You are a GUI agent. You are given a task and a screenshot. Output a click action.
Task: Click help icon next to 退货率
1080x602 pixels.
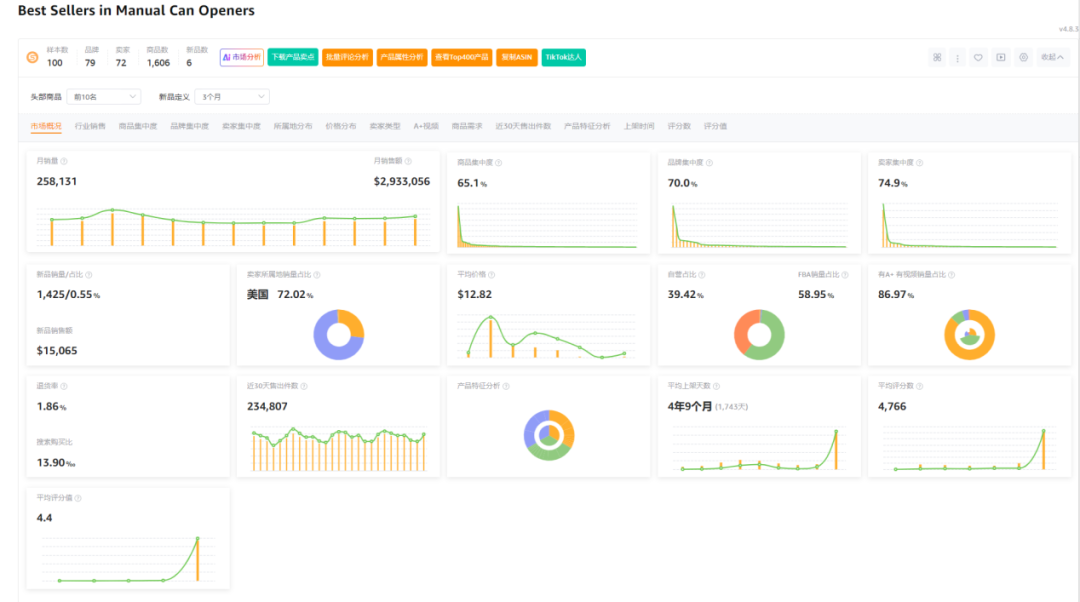tap(64, 386)
